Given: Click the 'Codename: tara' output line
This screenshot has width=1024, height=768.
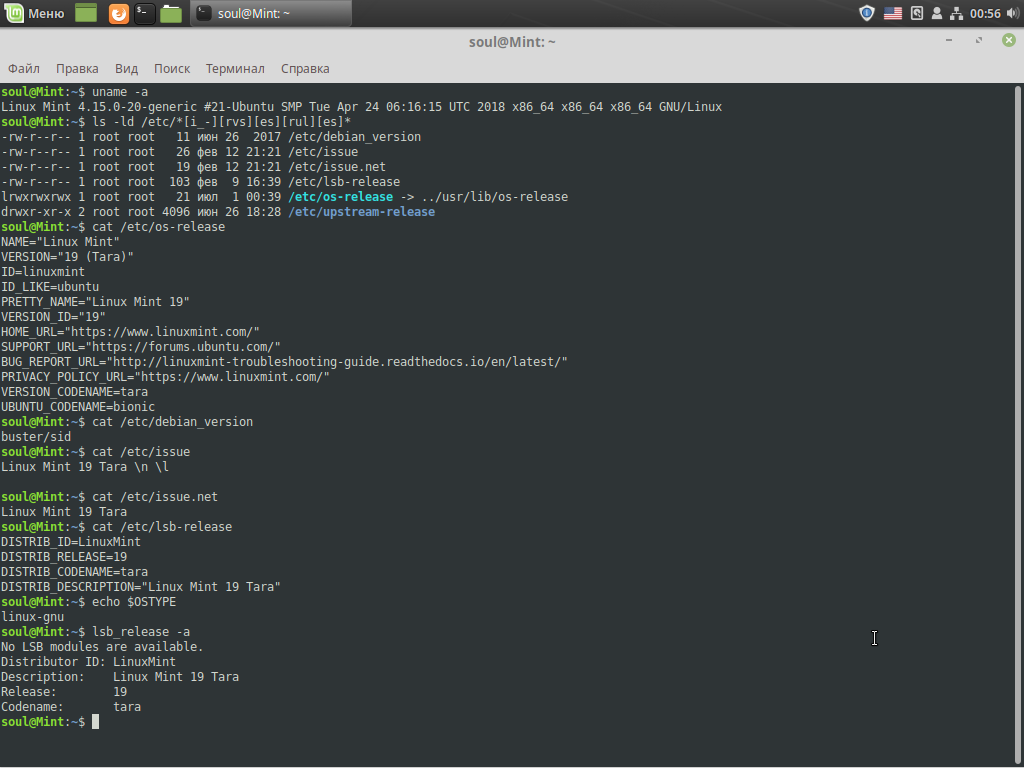Looking at the screenshot, I should click(71, 707).
